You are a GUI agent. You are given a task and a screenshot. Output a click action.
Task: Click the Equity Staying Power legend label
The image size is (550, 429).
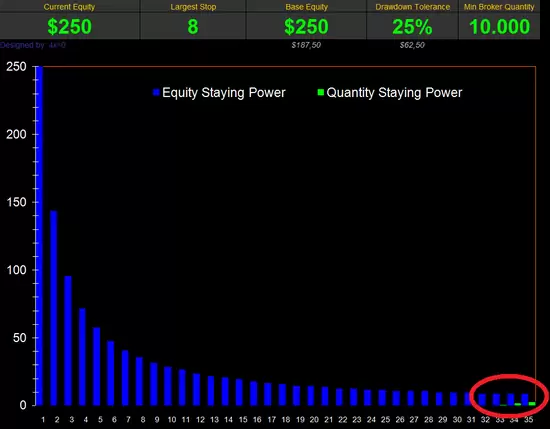224,93
